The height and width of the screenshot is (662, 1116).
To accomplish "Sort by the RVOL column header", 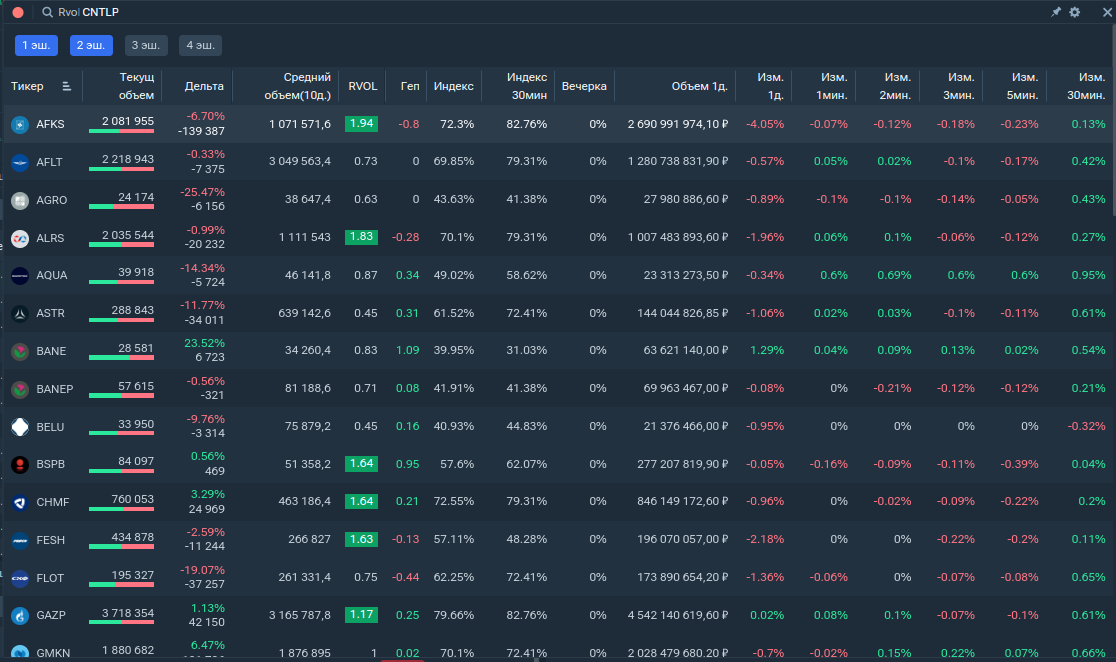I will [362, 86].
